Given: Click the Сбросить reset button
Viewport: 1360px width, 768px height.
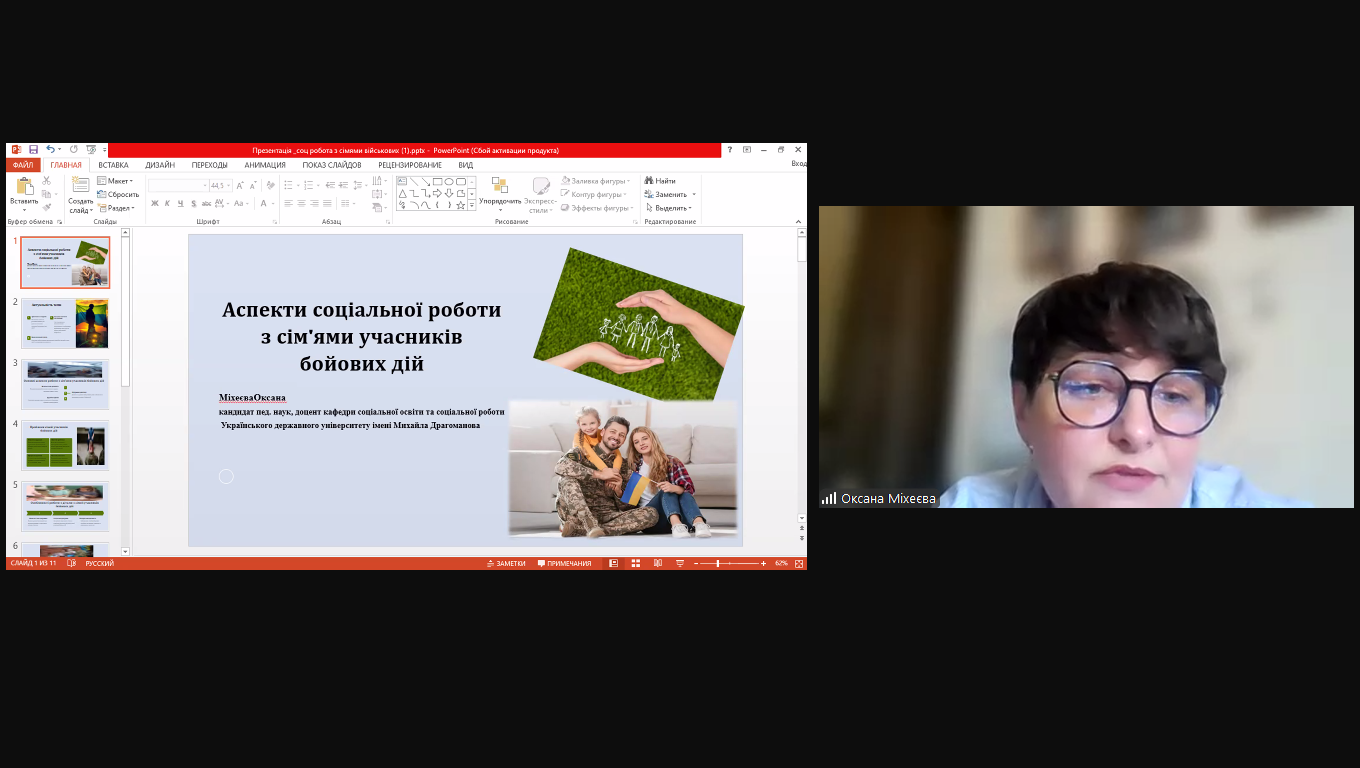Looking at the screenshot, I should 118,194.
